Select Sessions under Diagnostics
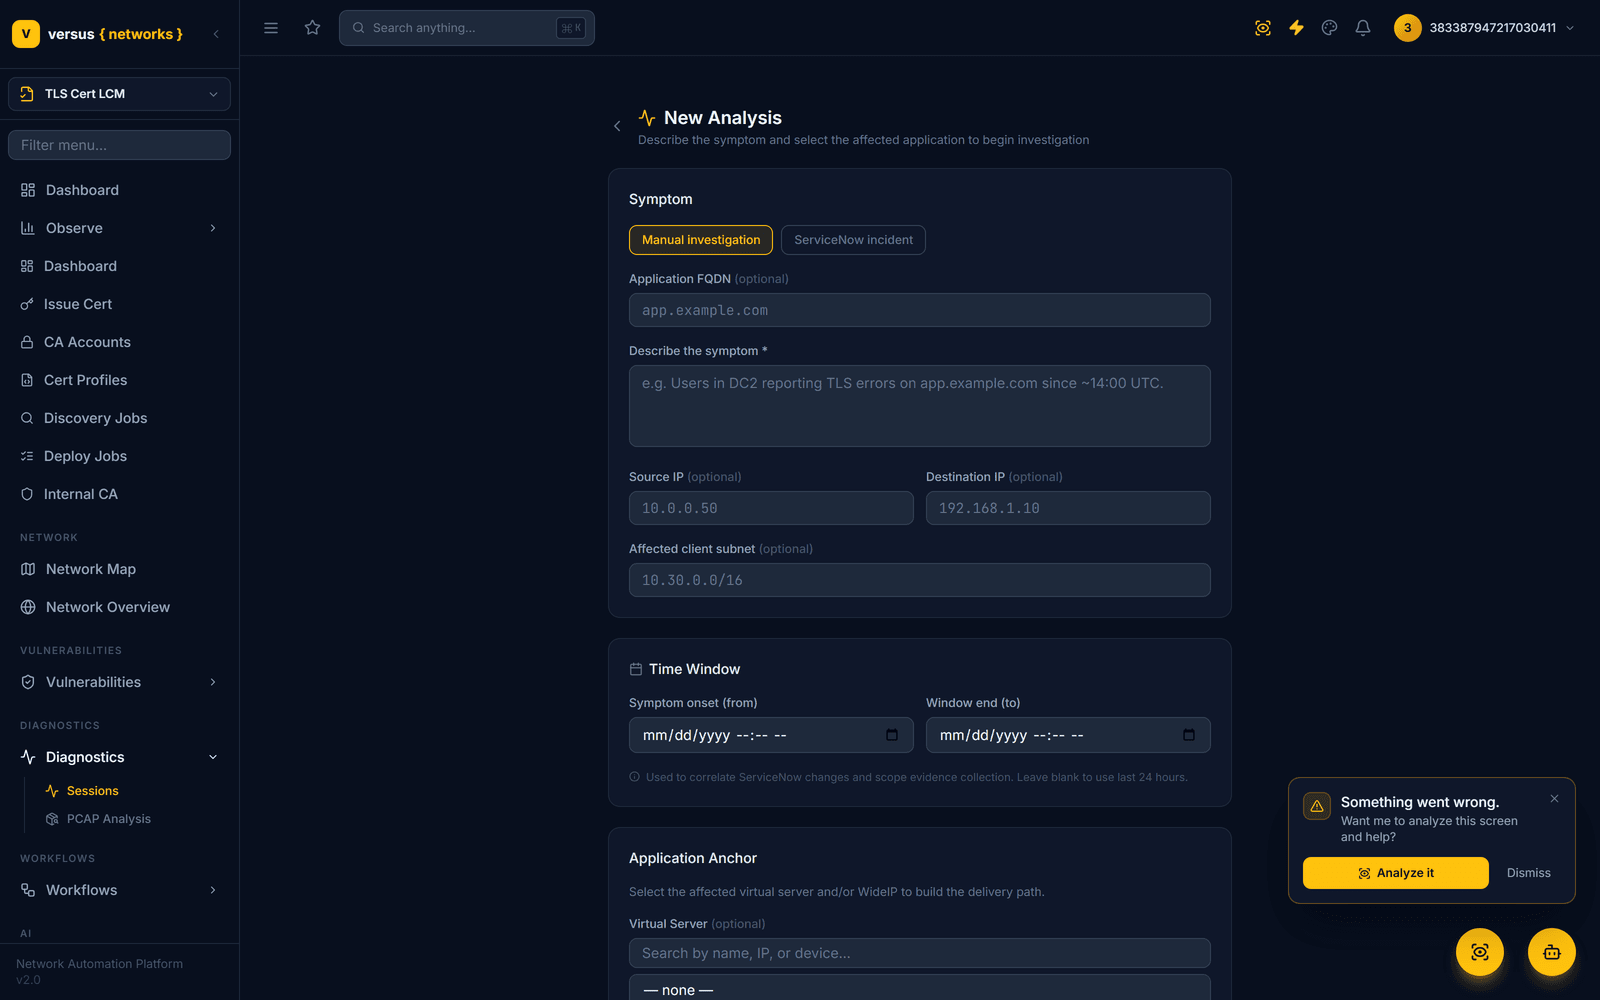1600x1000 pixels. coord(92,791)
